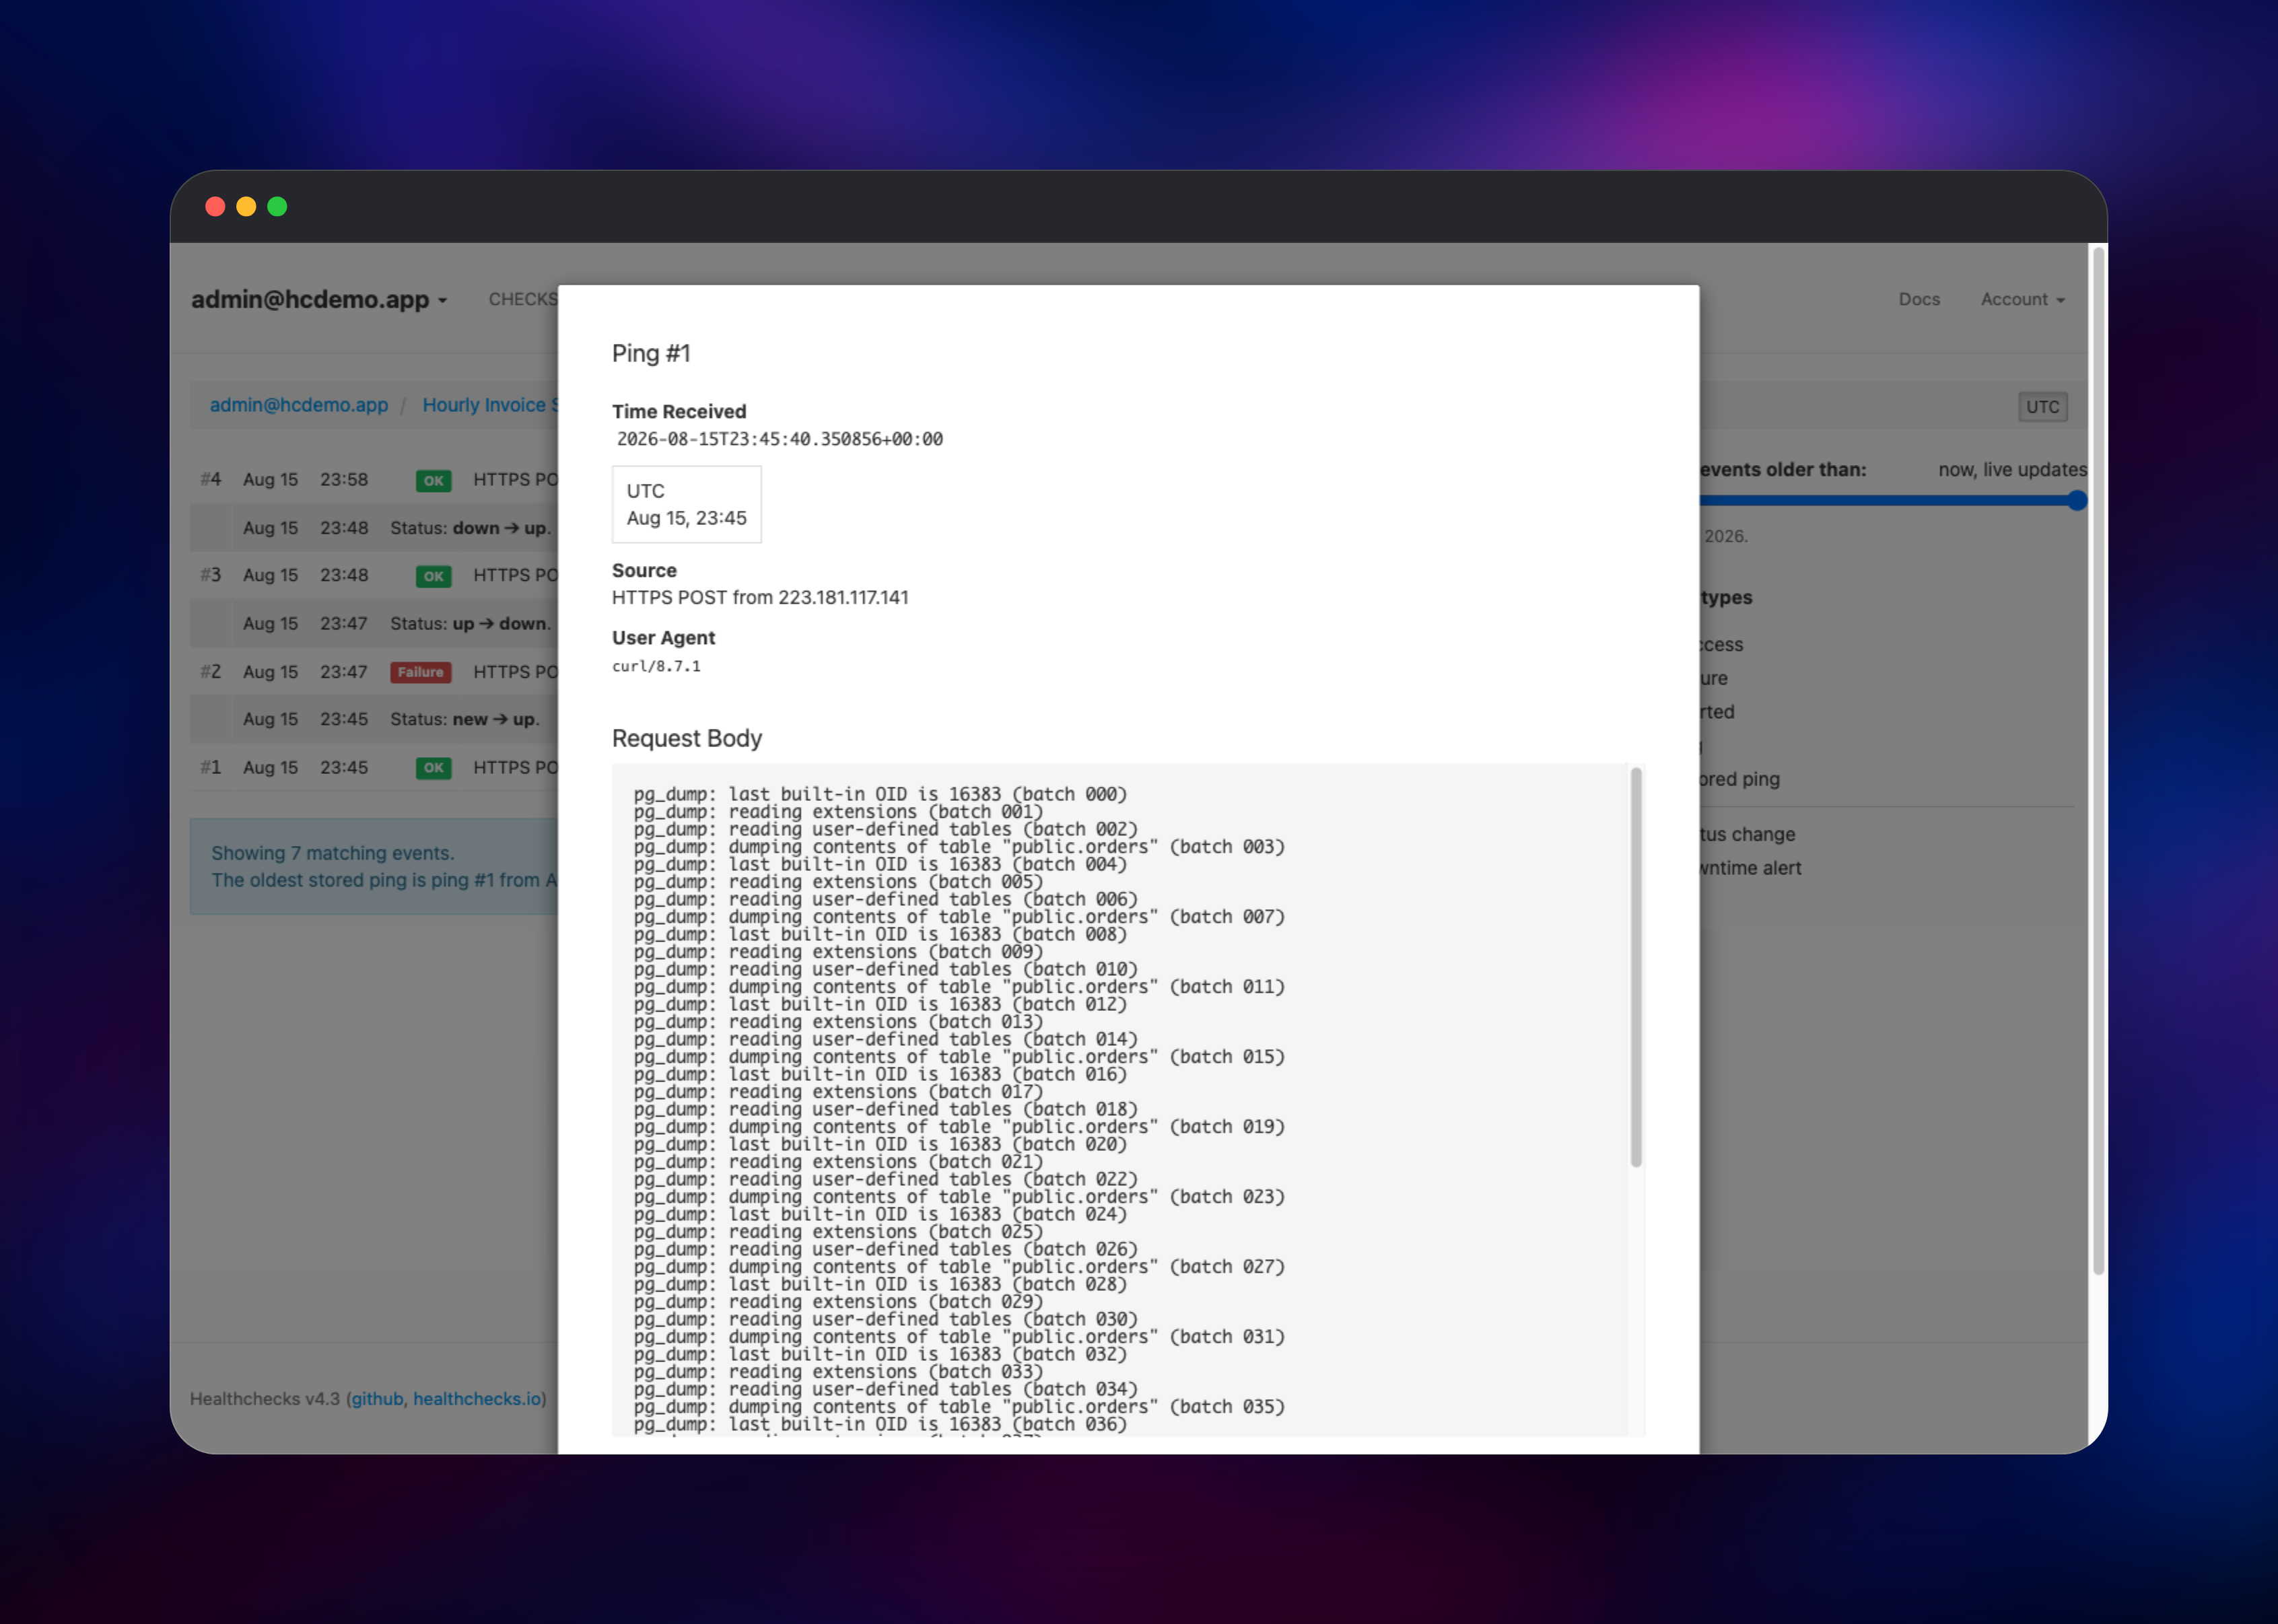The width and height of the screenshot is (2278, 1624).
Task: Select the 'Status: new → up' event row
Action: coord(374,720)
